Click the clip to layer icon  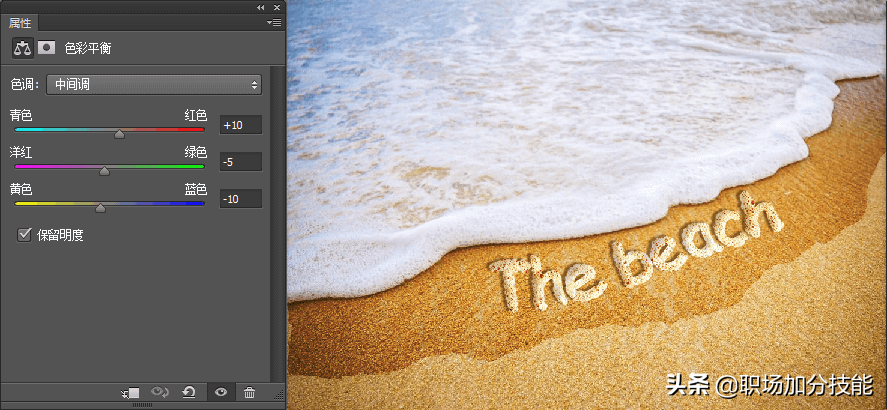[x=131, y=392]
